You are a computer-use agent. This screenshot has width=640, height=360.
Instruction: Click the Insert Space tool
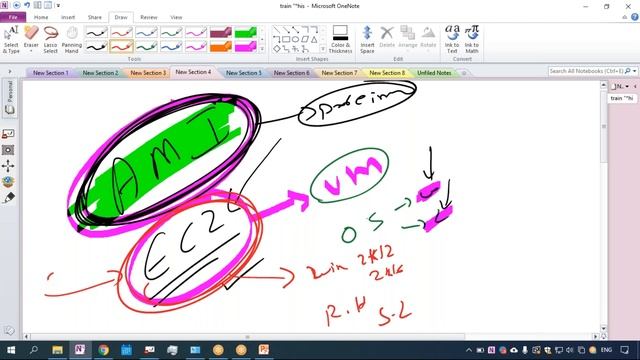(367, 40)
